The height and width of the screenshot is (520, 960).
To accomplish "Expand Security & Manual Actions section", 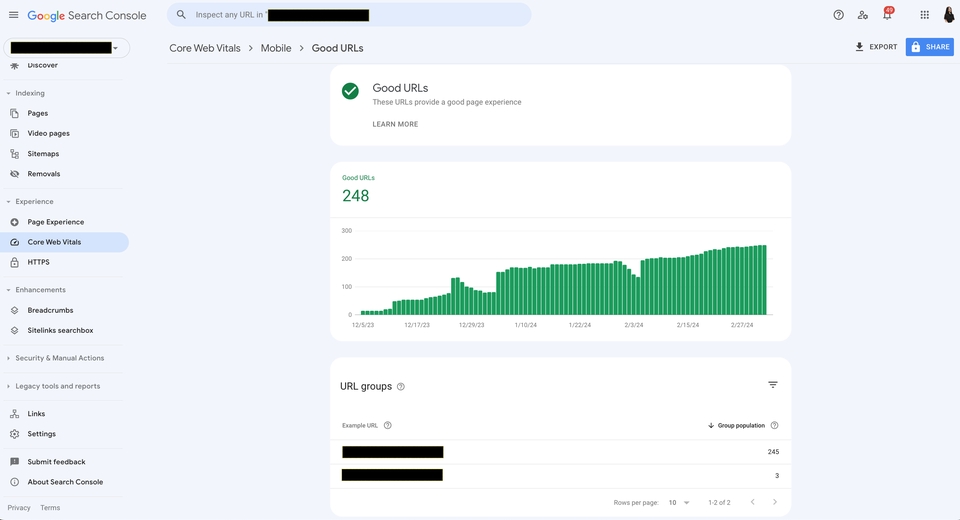I will (x=9, y=358).
